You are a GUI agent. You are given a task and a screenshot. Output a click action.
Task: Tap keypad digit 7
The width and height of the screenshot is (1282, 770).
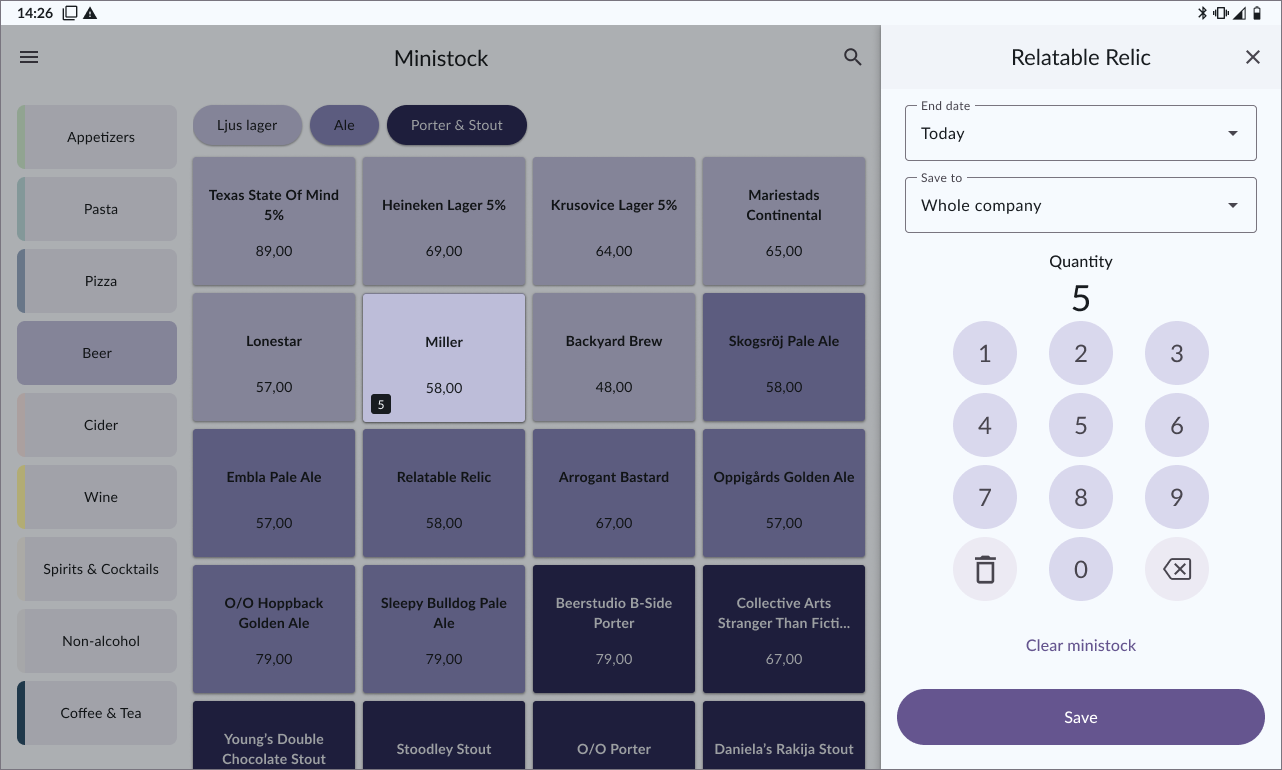(x=985, y=497)
